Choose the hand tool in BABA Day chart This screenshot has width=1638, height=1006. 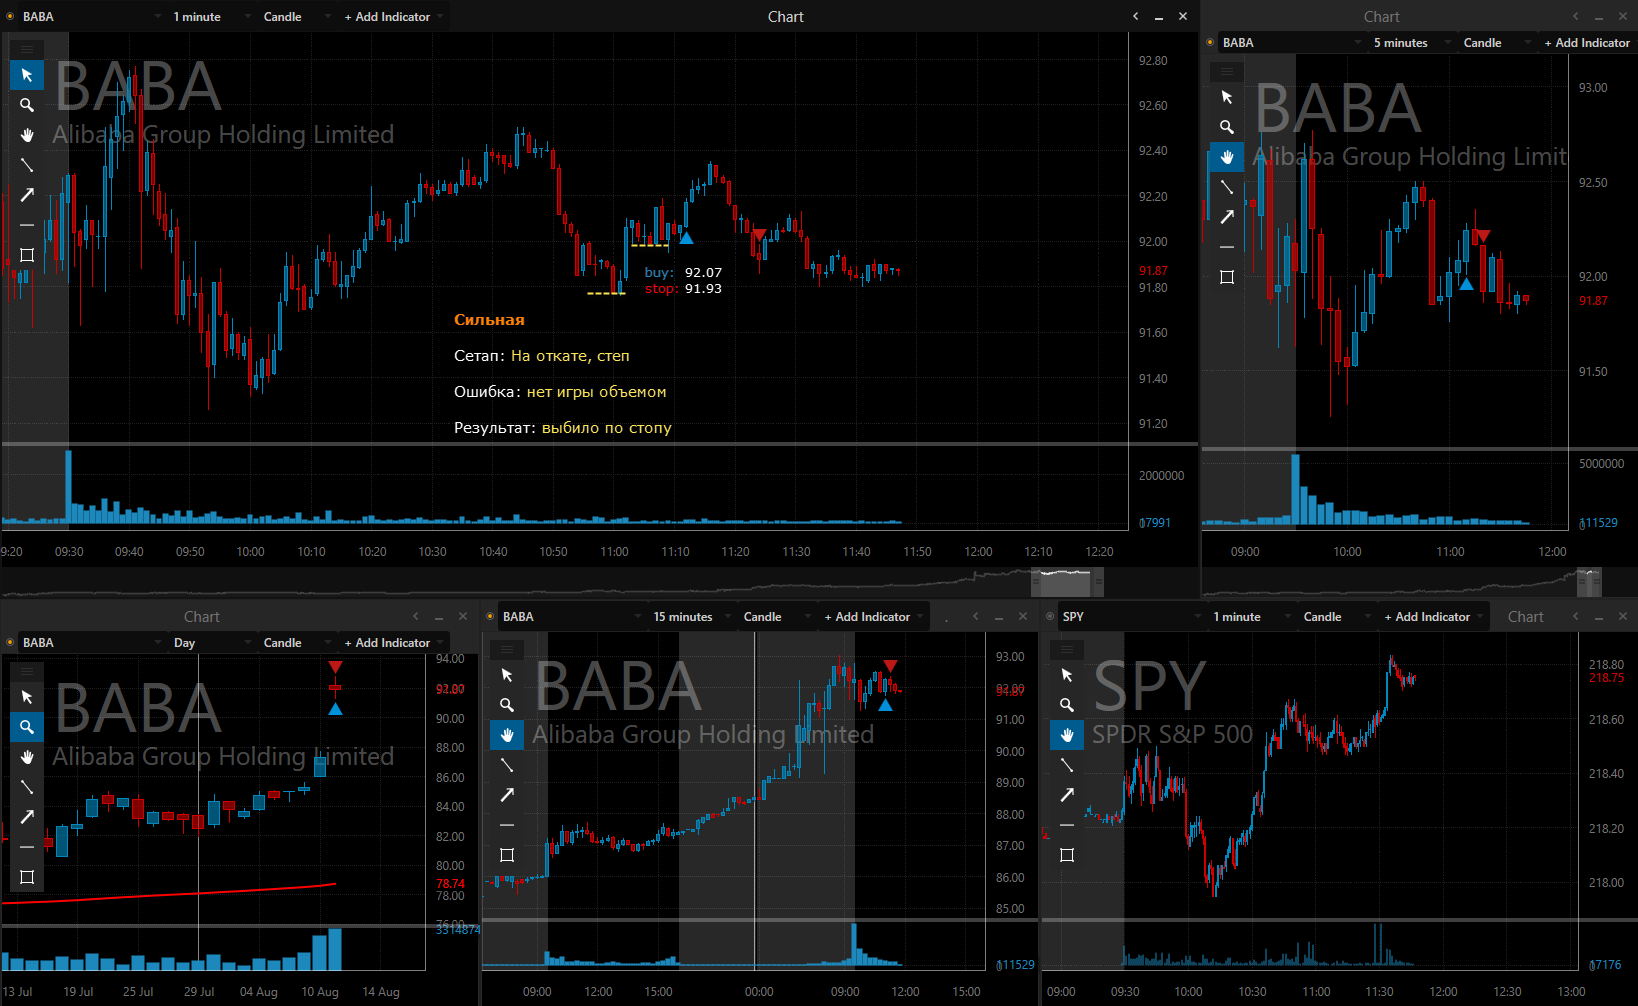(x=27, y=757)
